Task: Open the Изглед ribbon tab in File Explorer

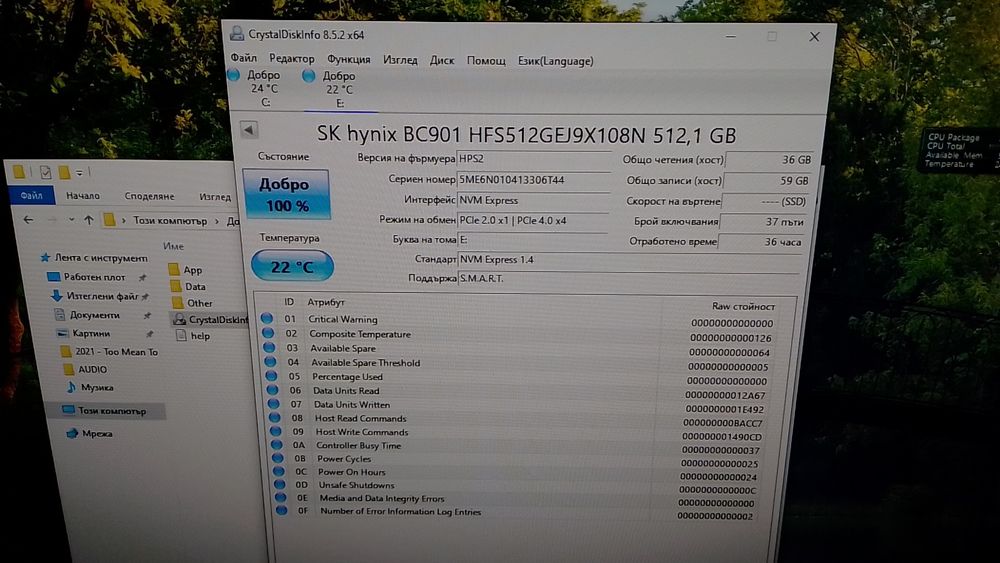Action: (x=215, y=197)
